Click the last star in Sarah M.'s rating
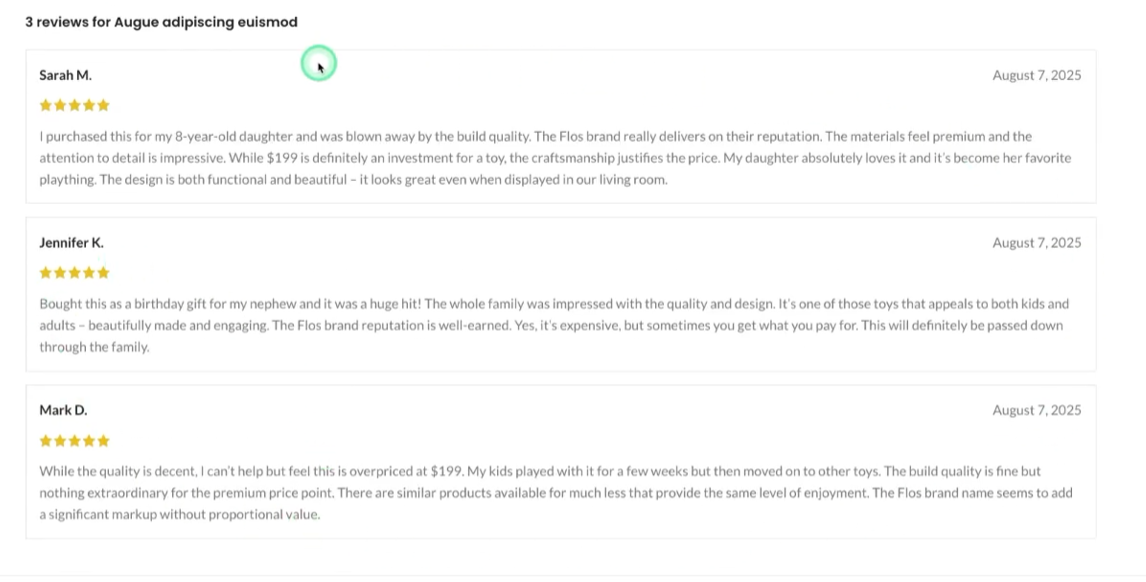This screenshot has width=1146, height=582. (x=104, y=105)
